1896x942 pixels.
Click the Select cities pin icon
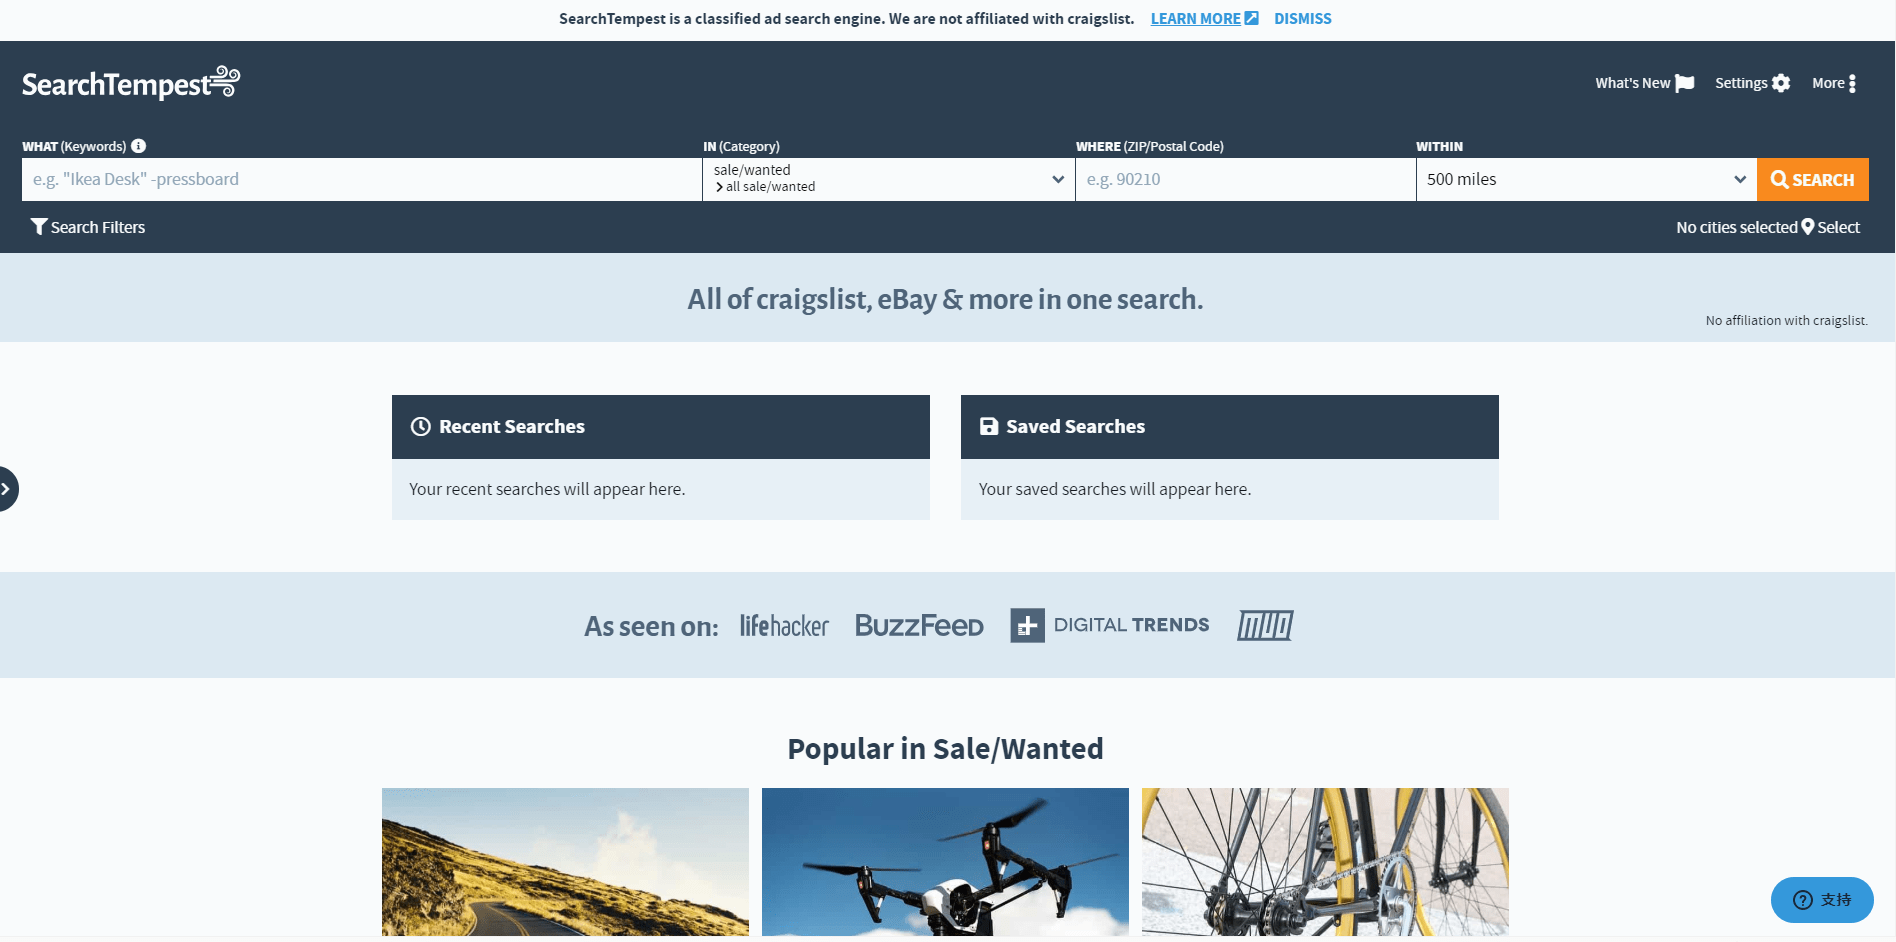pyautogui.click(x=1808, y=227)
